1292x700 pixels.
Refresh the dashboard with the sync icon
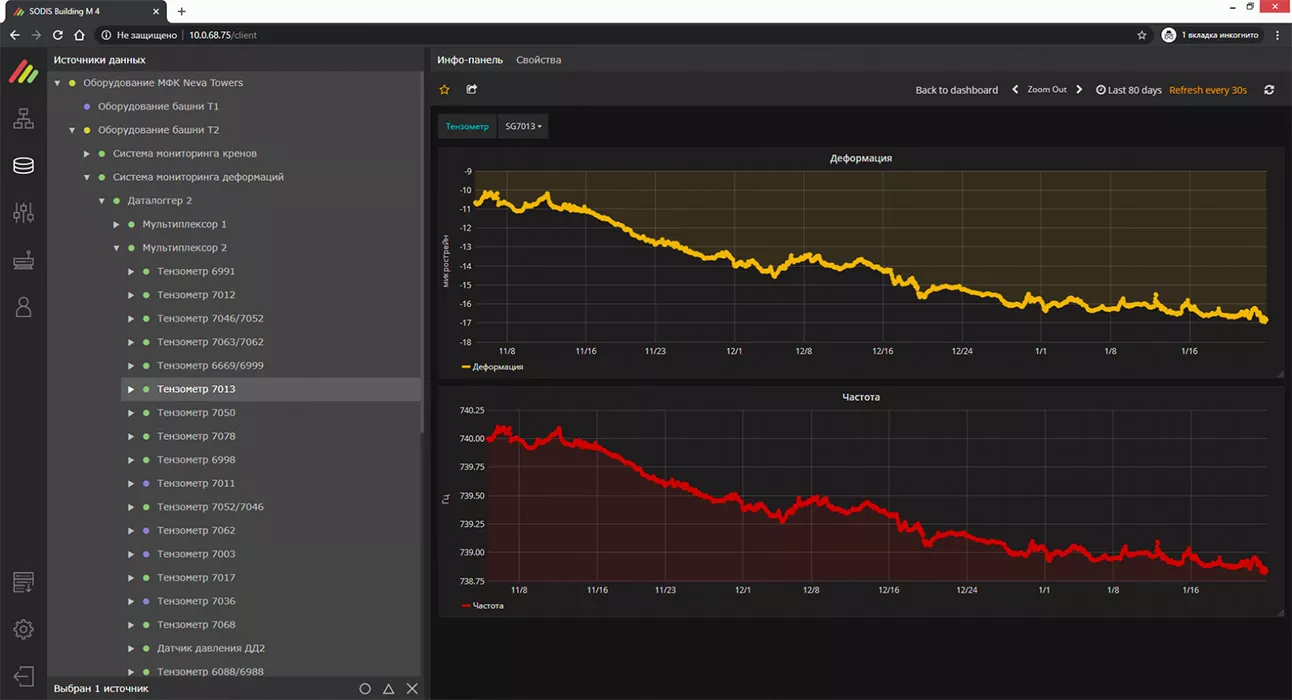pyautogui.click(x=1269, y=90)
